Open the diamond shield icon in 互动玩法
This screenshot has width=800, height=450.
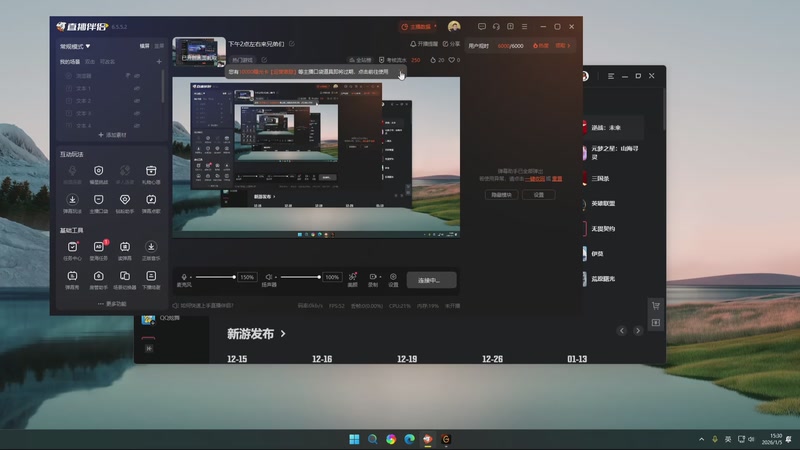point(125,199)
